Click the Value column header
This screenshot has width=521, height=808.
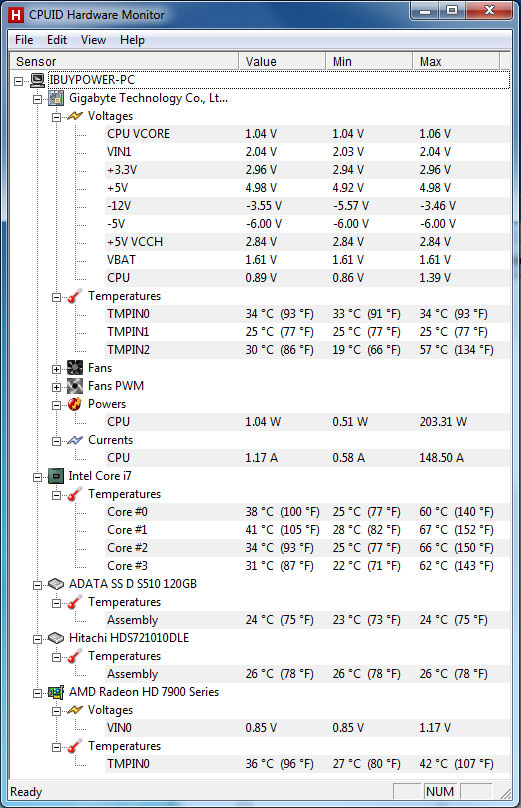pos(282,61)
